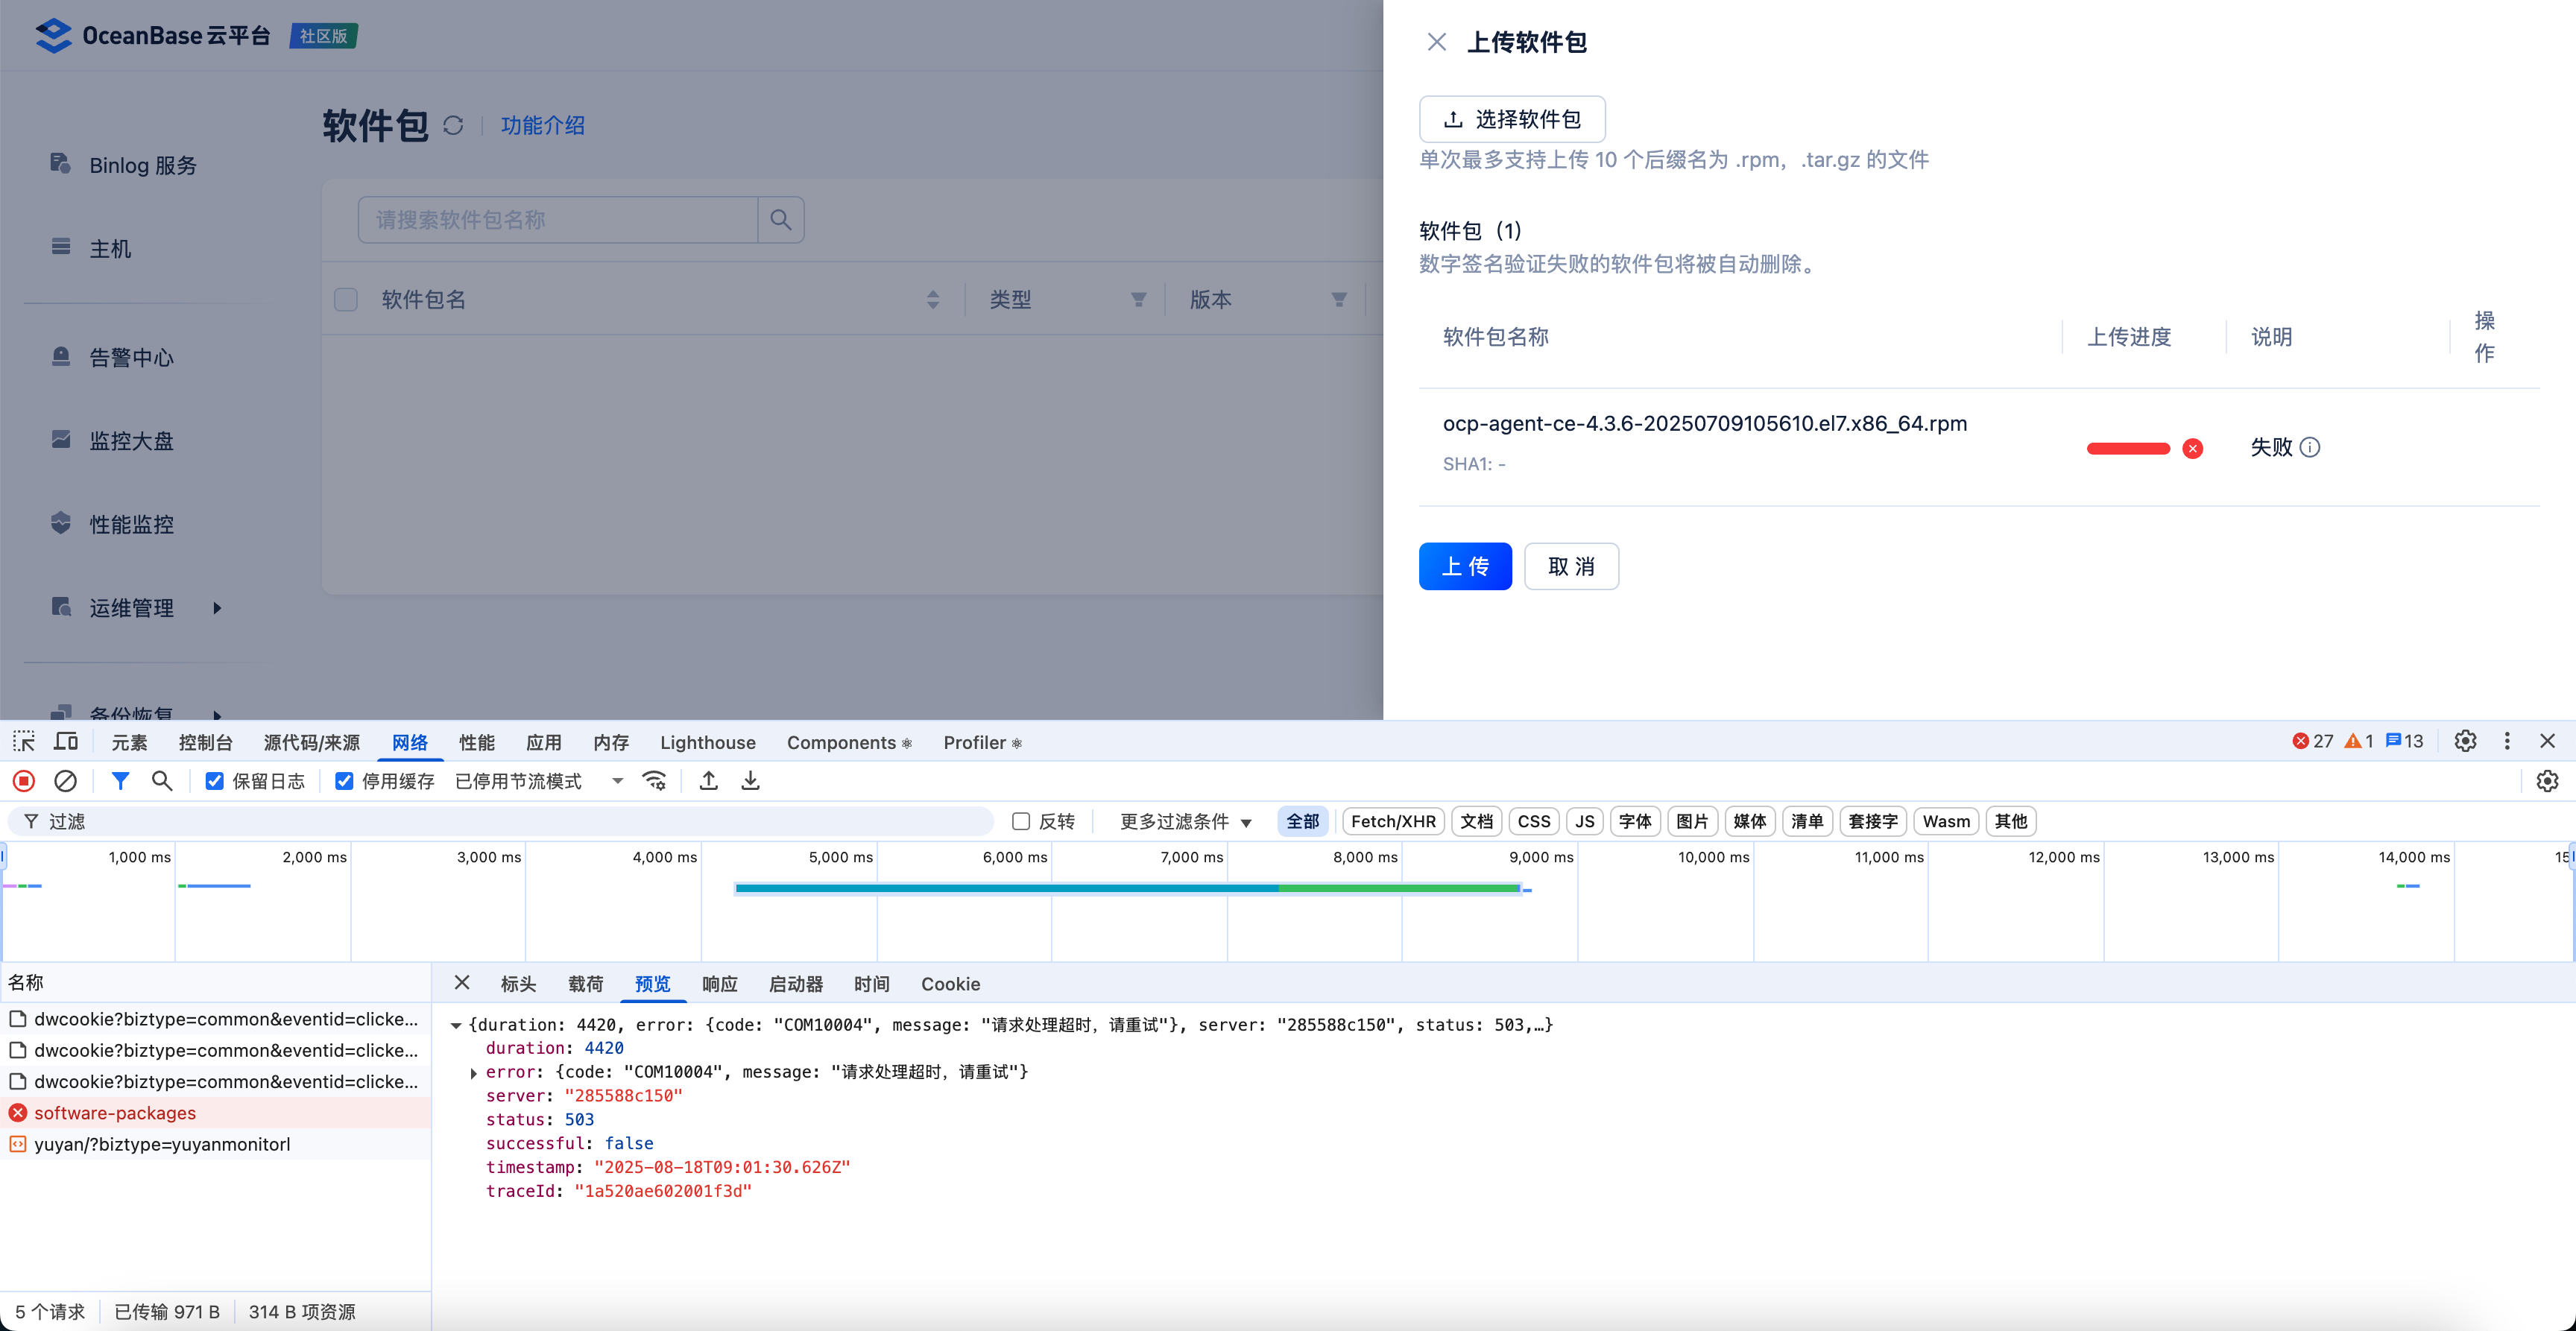Screen dimensions: 2576x1331
Task: Stop recording network log
Action: pyautogui.click(x=24, y=781)
